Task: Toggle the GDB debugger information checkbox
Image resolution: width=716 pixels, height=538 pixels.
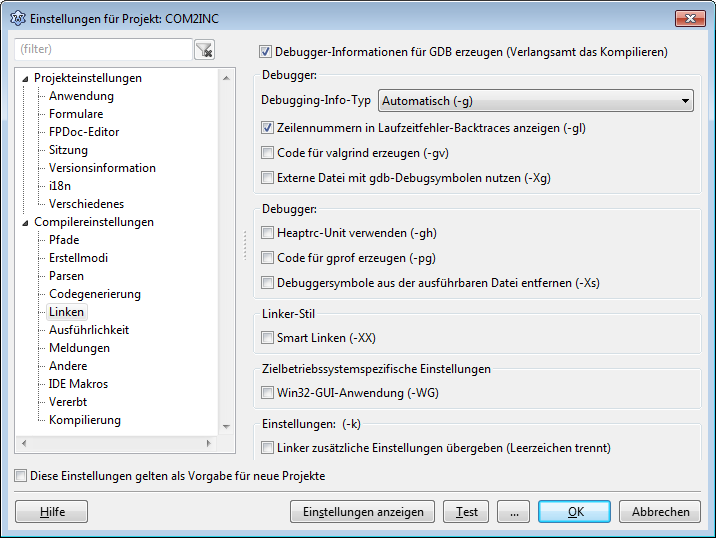Action: click(x=266, y=51)
